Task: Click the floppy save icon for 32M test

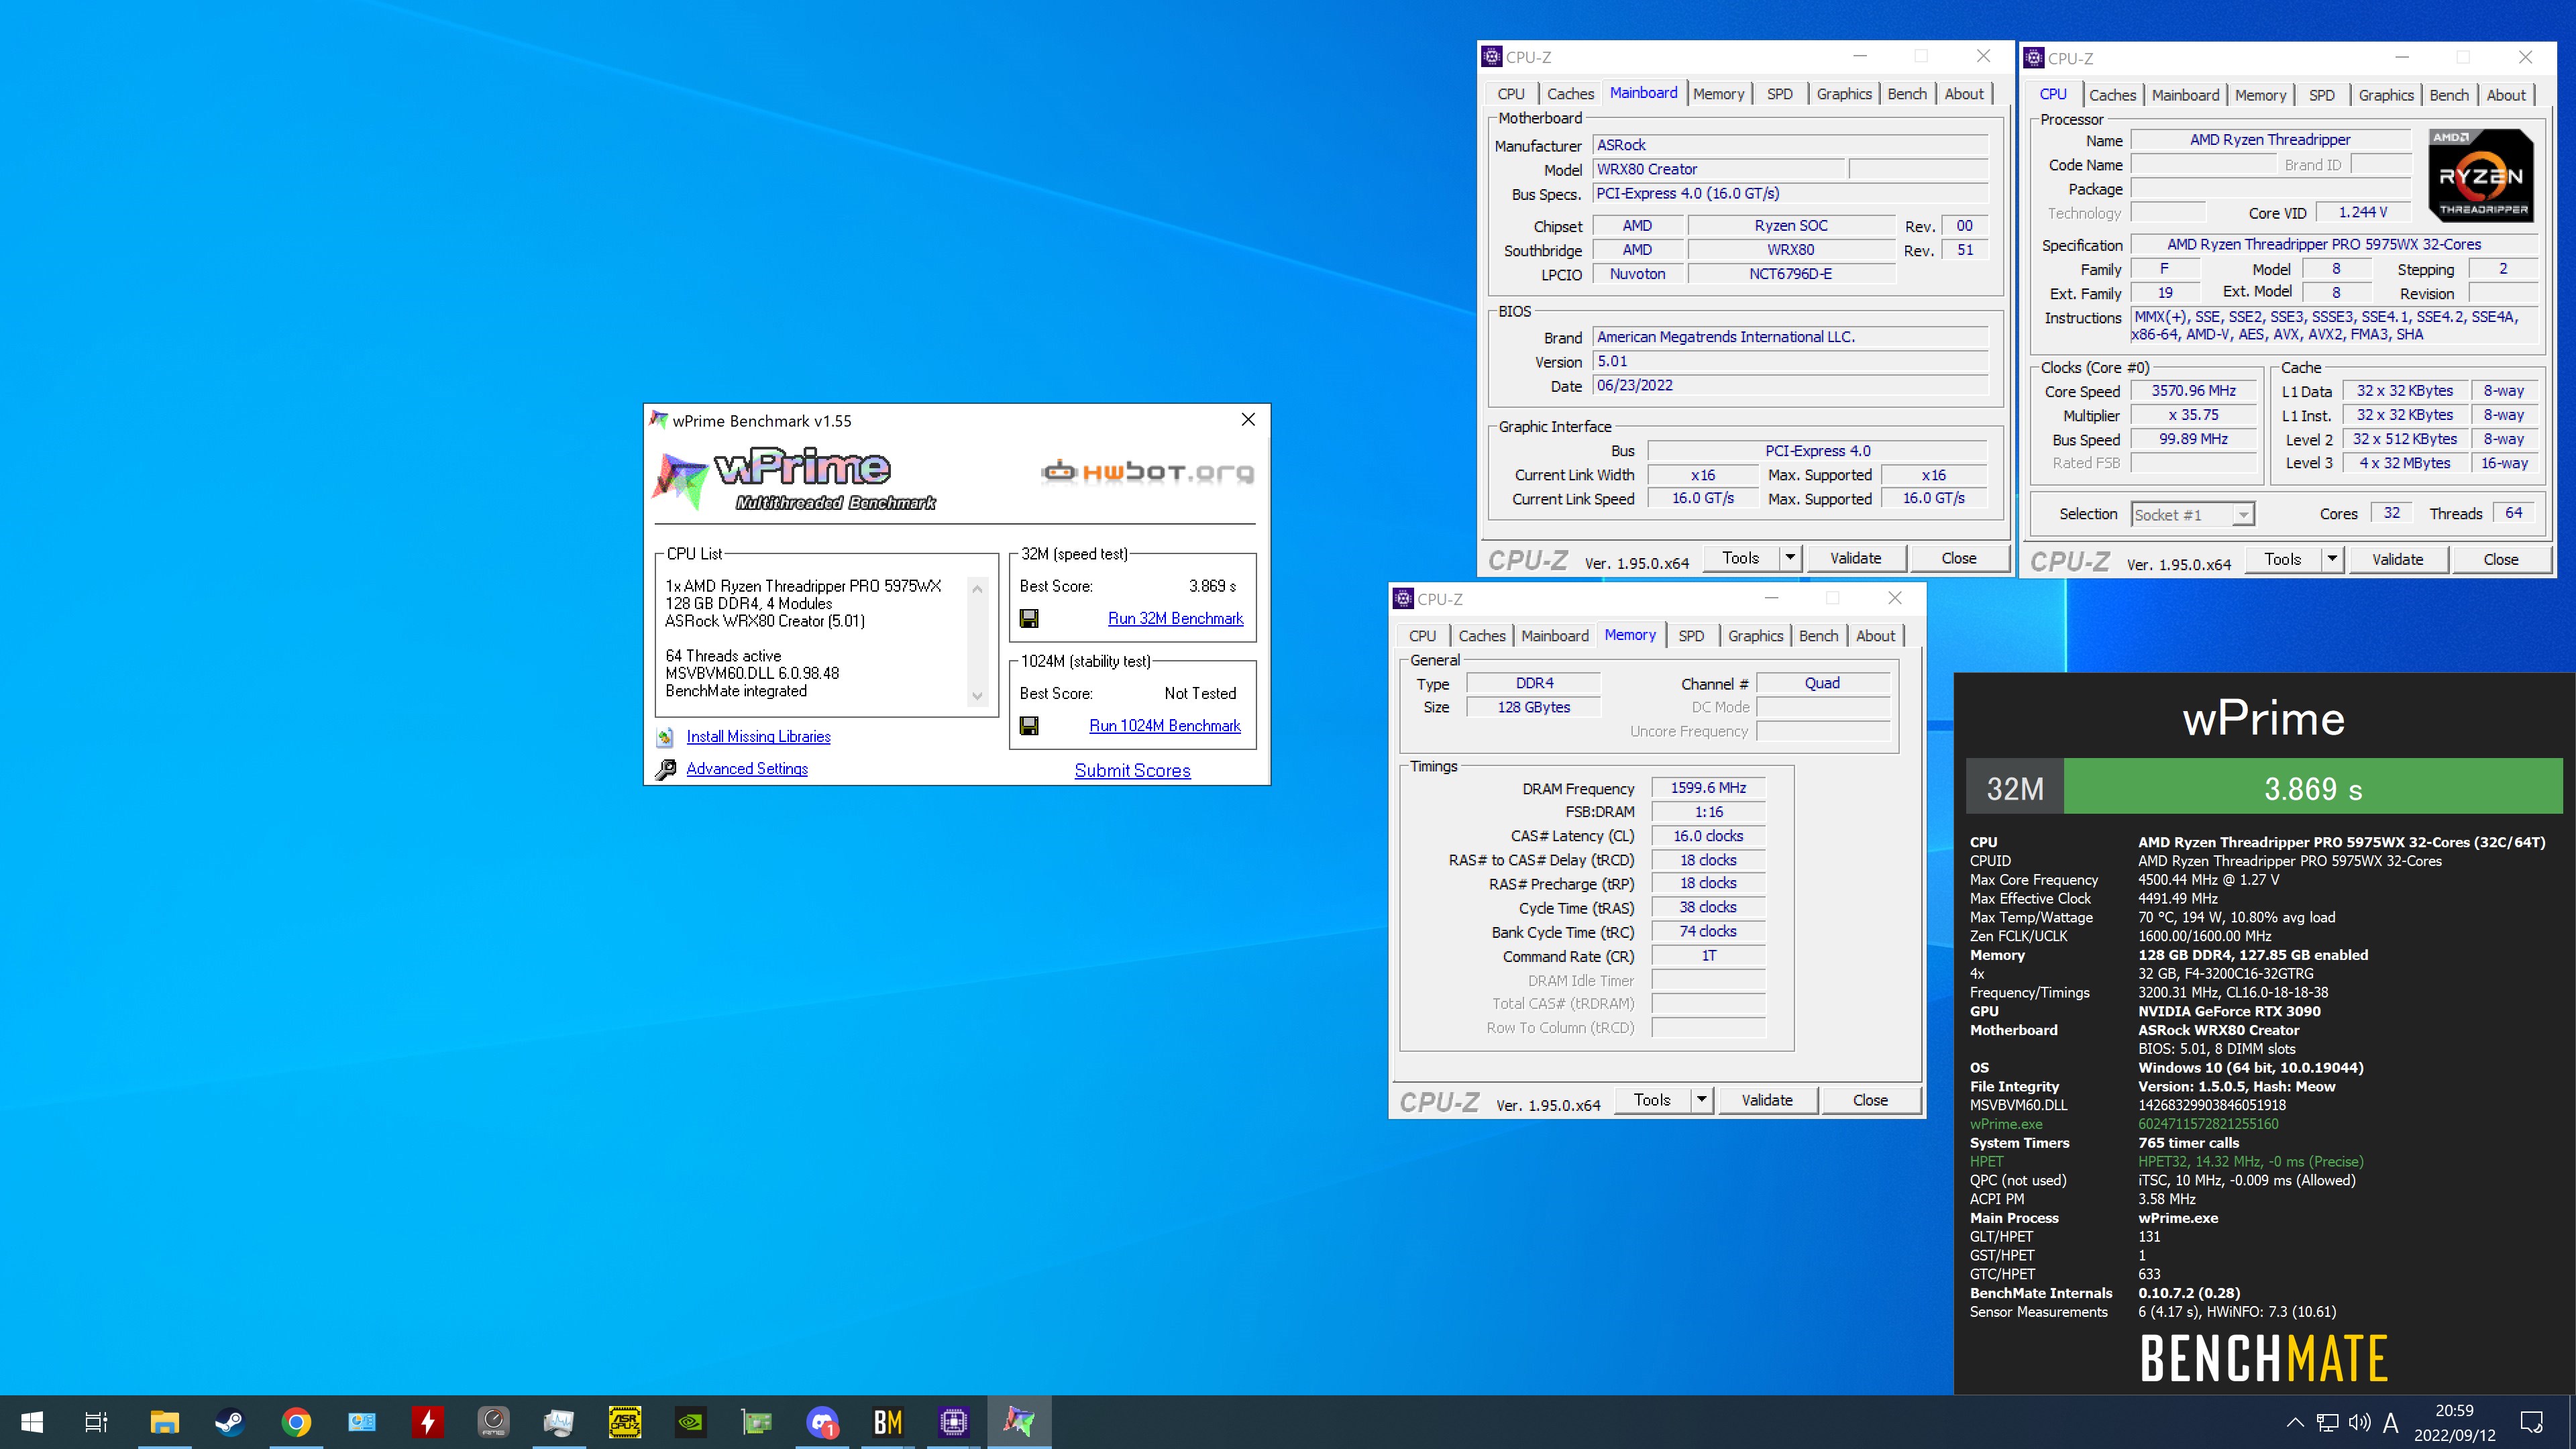Action: tap(1029, 619)
